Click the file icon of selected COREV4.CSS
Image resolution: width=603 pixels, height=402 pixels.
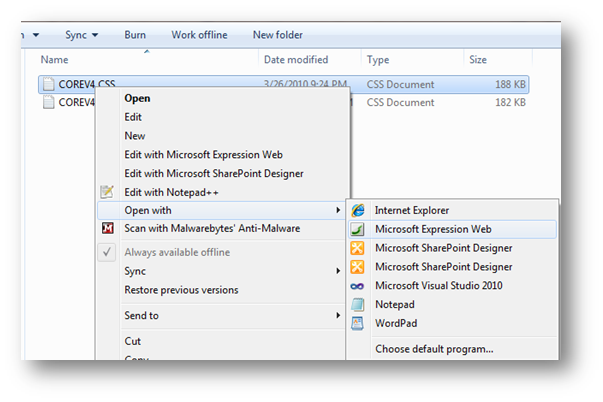(x=48, y=84)
